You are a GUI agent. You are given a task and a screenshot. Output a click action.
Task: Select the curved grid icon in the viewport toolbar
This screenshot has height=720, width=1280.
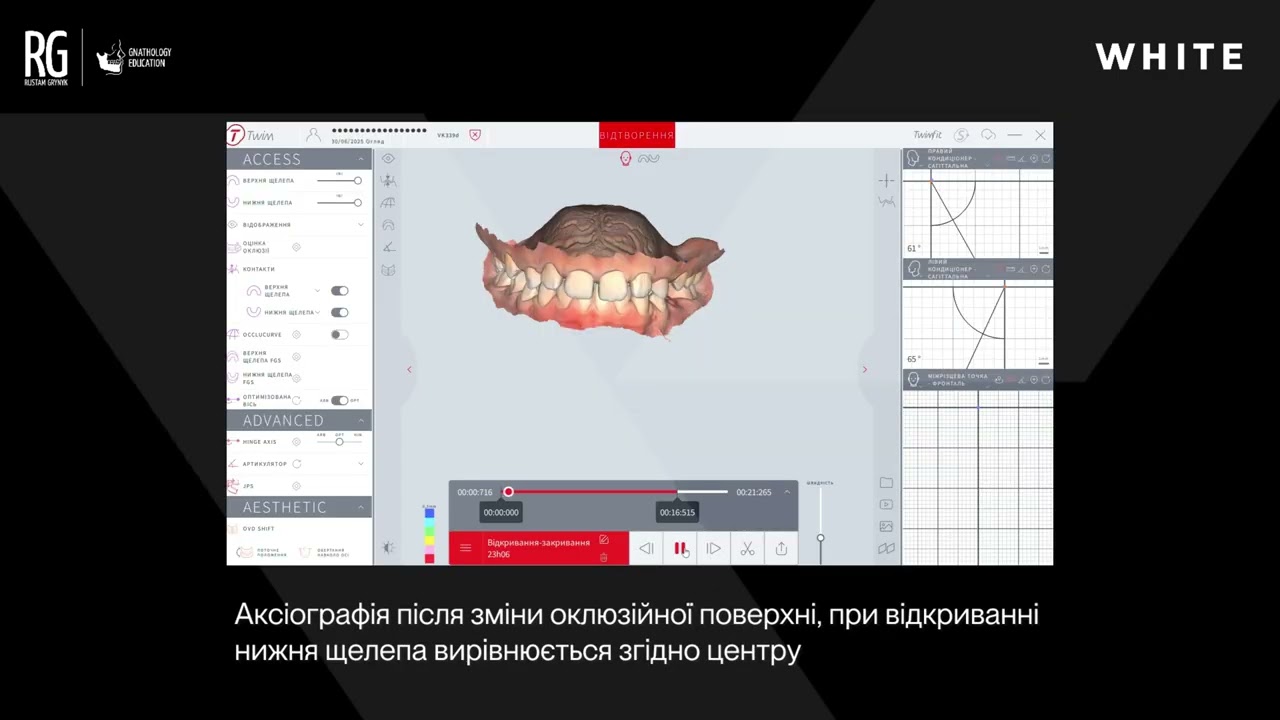[388, 203]
